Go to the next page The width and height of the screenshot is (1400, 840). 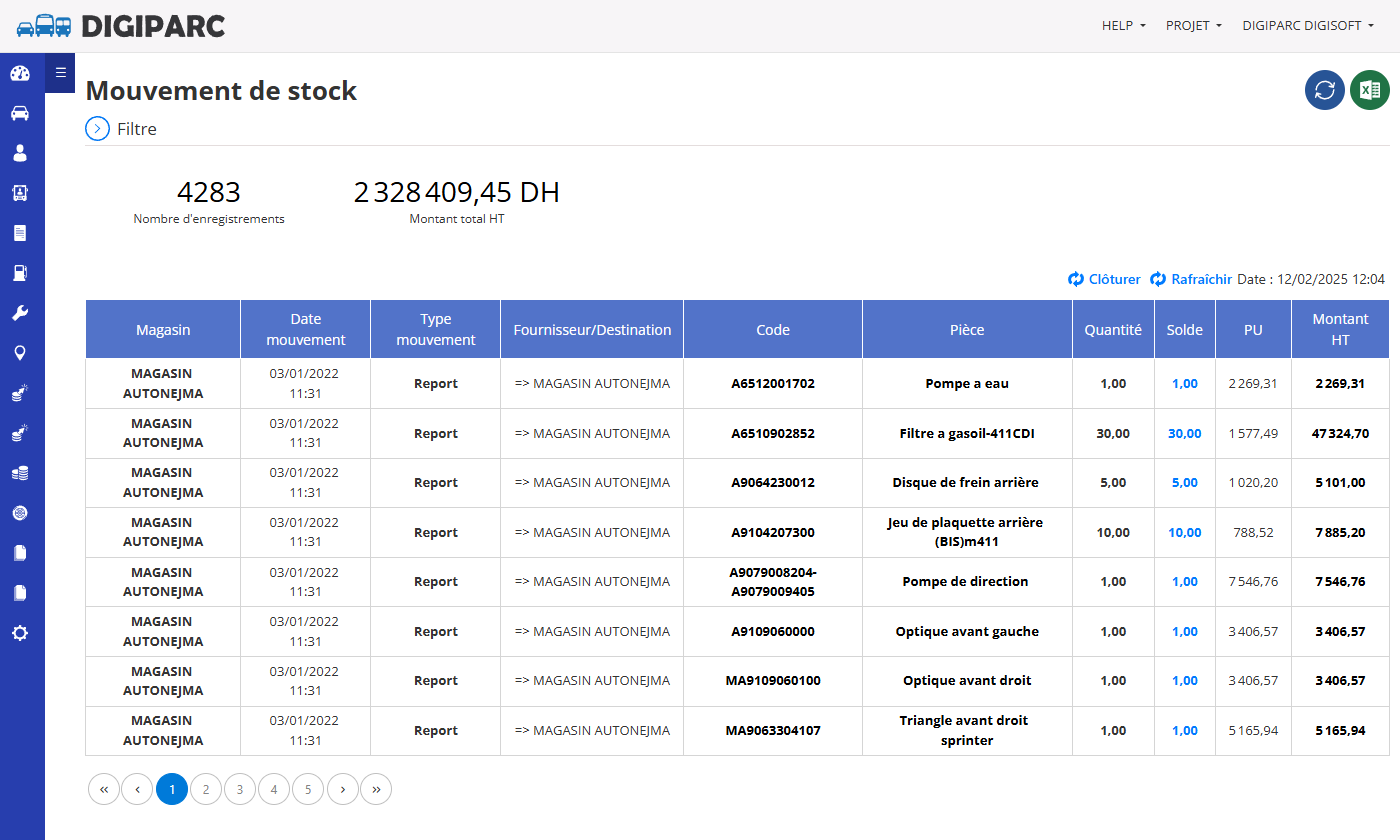[x=342, y=789]
